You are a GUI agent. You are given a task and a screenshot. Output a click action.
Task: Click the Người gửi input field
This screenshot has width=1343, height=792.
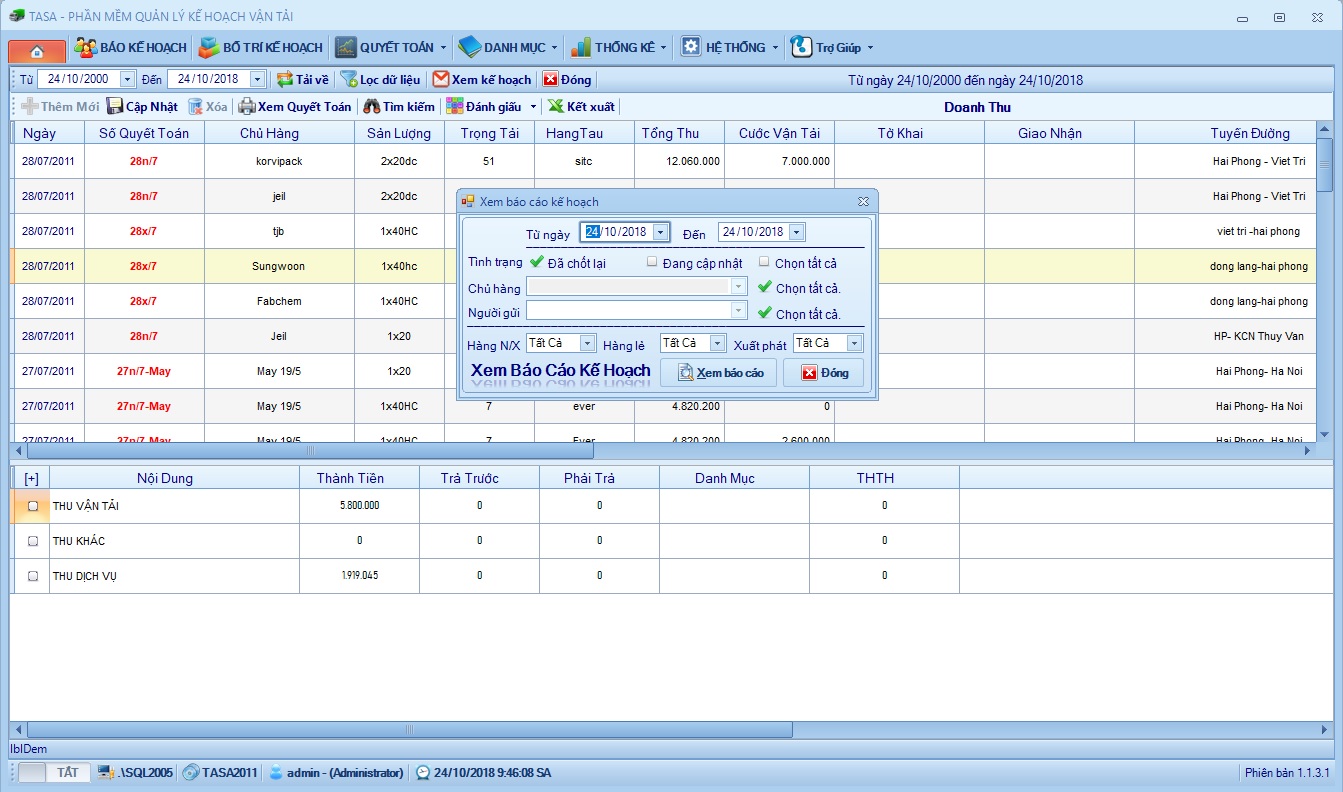click(x=629, y=311)
